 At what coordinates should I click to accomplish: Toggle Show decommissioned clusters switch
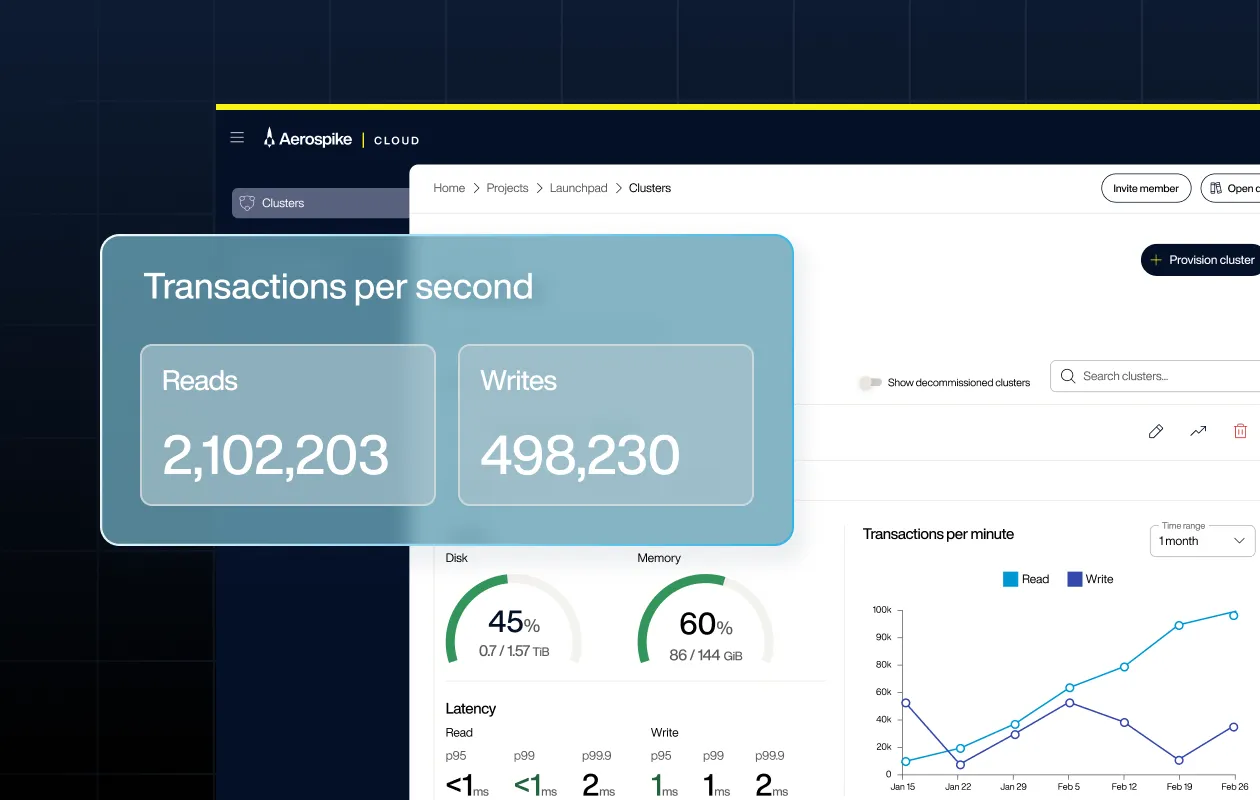(x=871, y=382)
